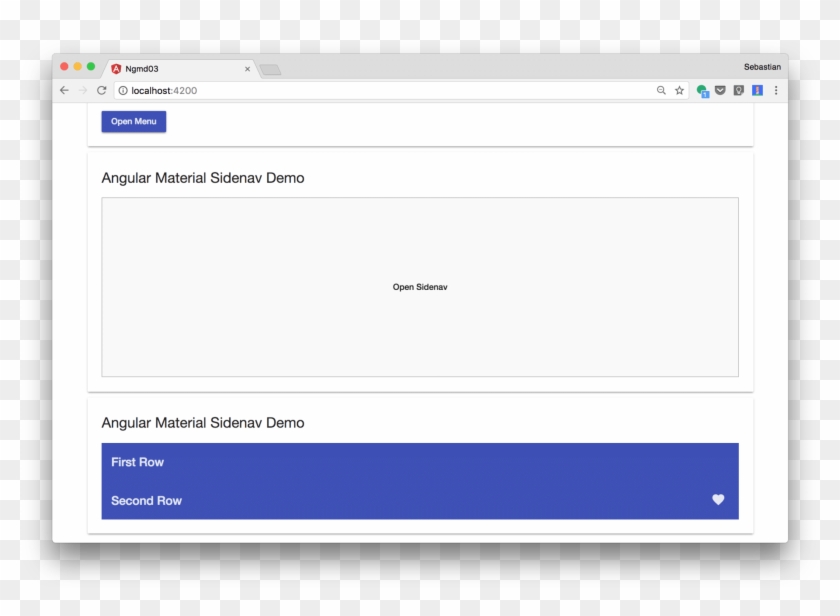Click the Open Sidenav button

coord(419,287)
